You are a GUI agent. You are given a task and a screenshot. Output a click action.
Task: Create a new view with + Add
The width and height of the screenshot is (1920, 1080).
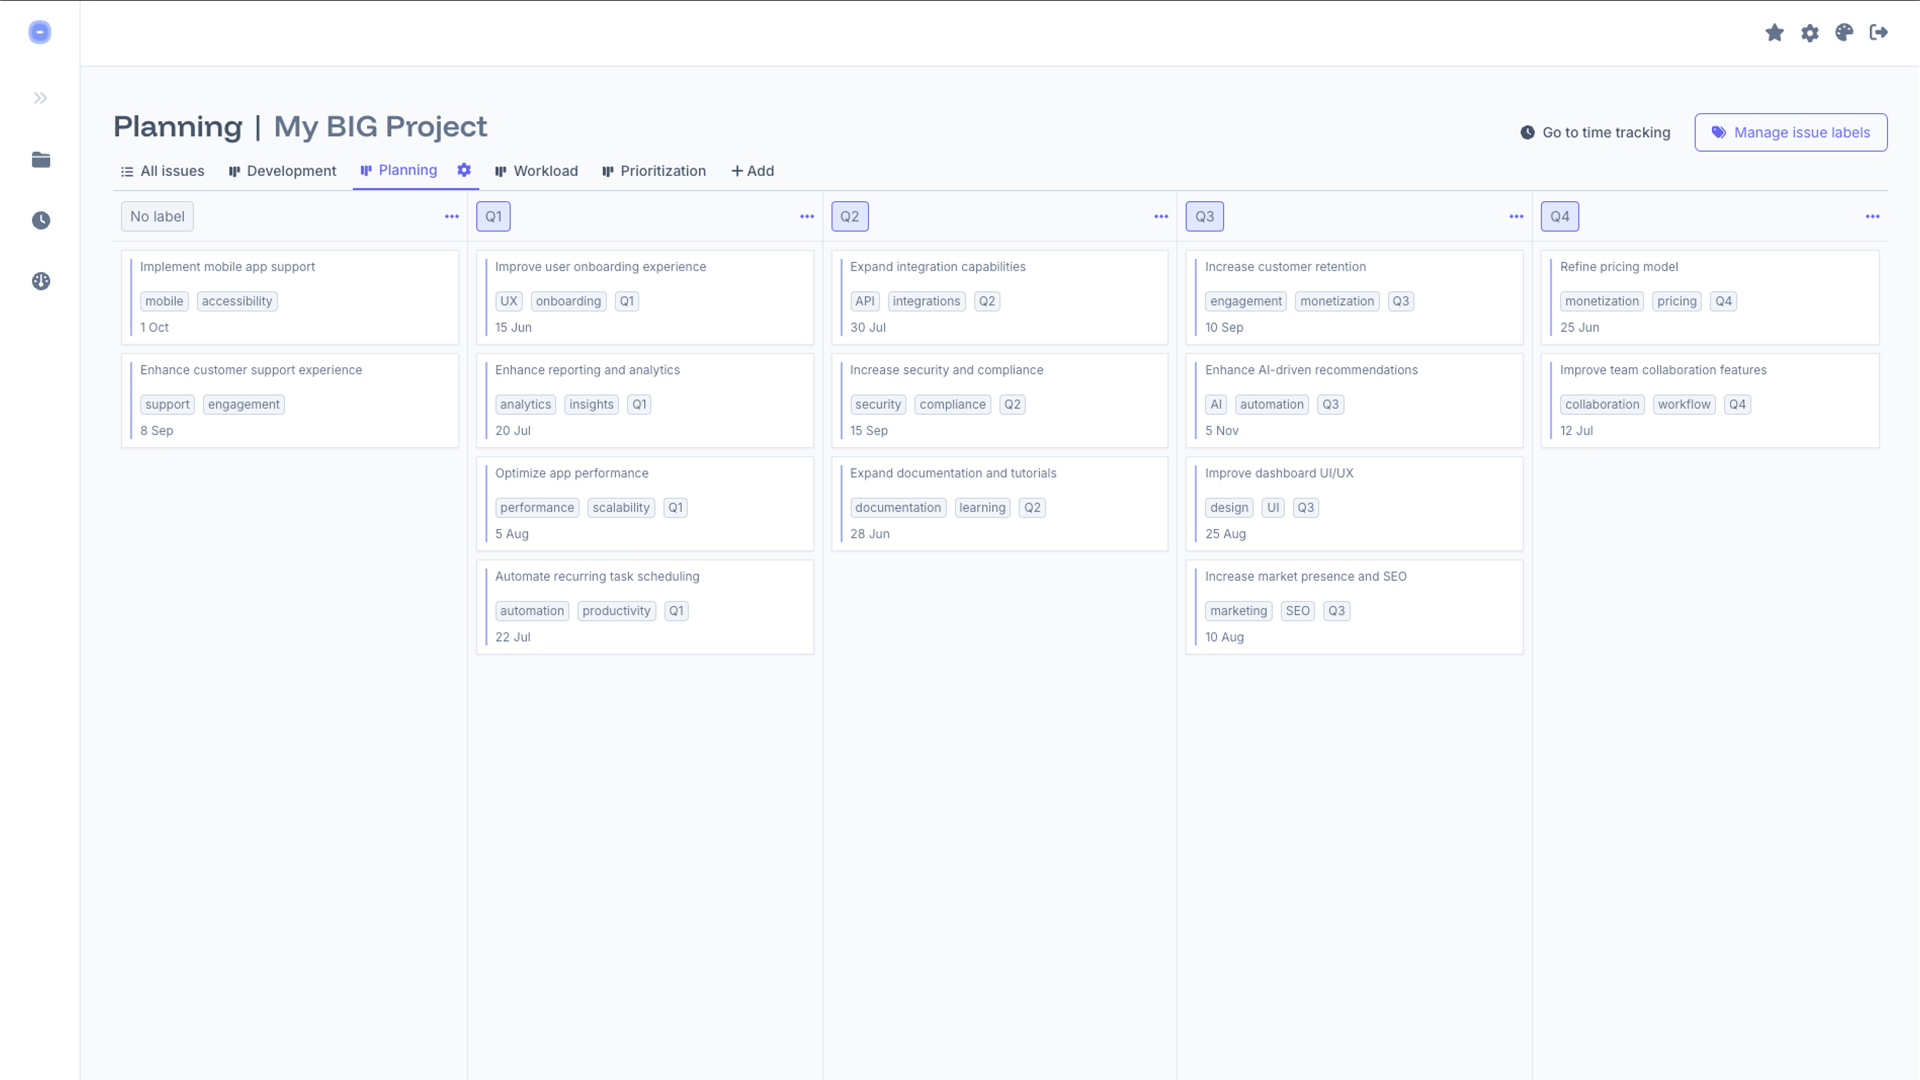[753, 170]
